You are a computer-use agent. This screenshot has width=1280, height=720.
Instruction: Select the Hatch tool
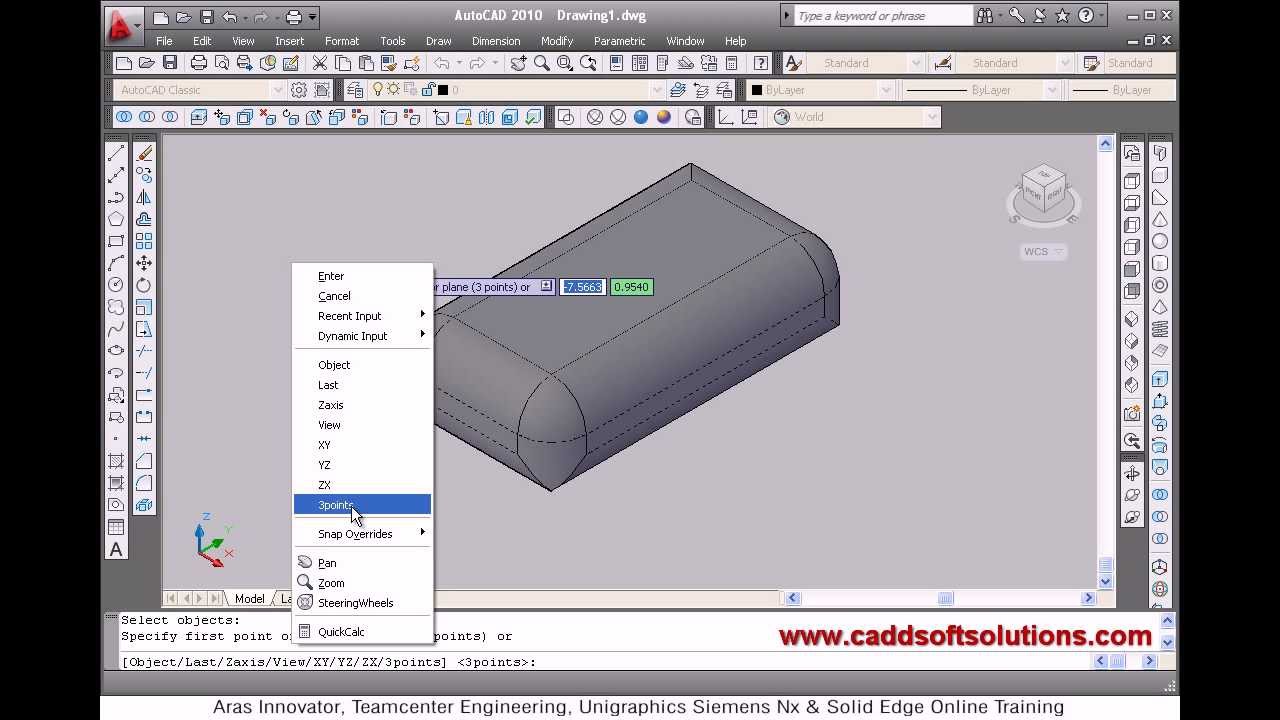coord(116,461)
